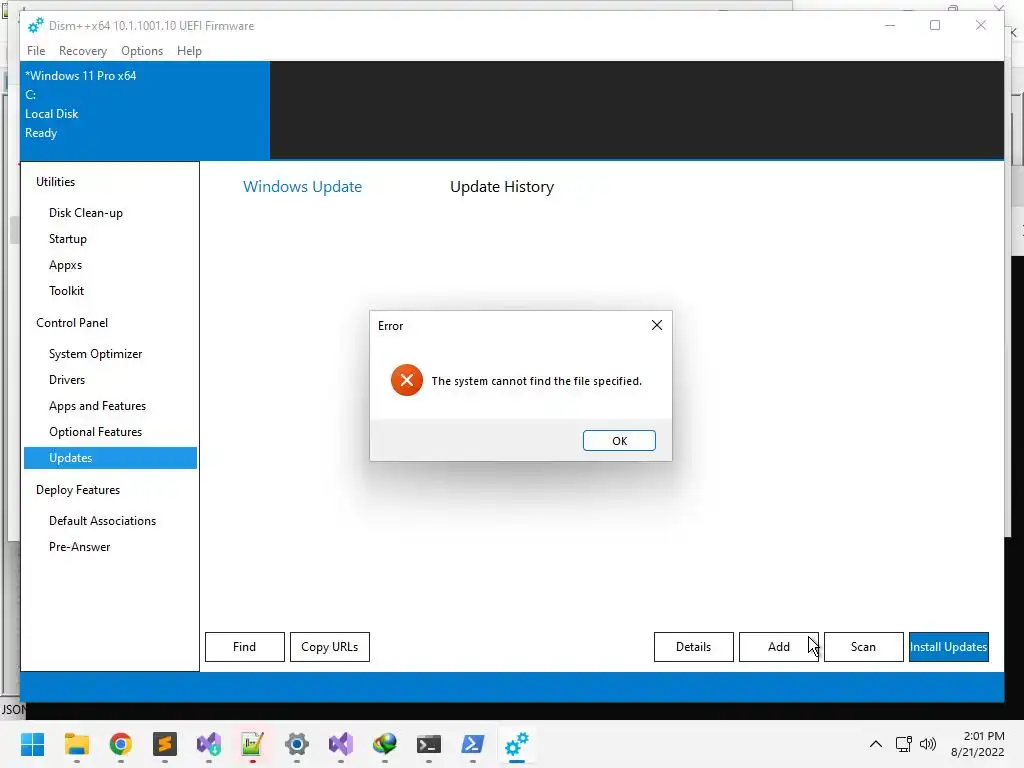The height and width of the screenshot is (768, 1024).
Task: Select Startup in sidebar
Action: coord(68,239)
